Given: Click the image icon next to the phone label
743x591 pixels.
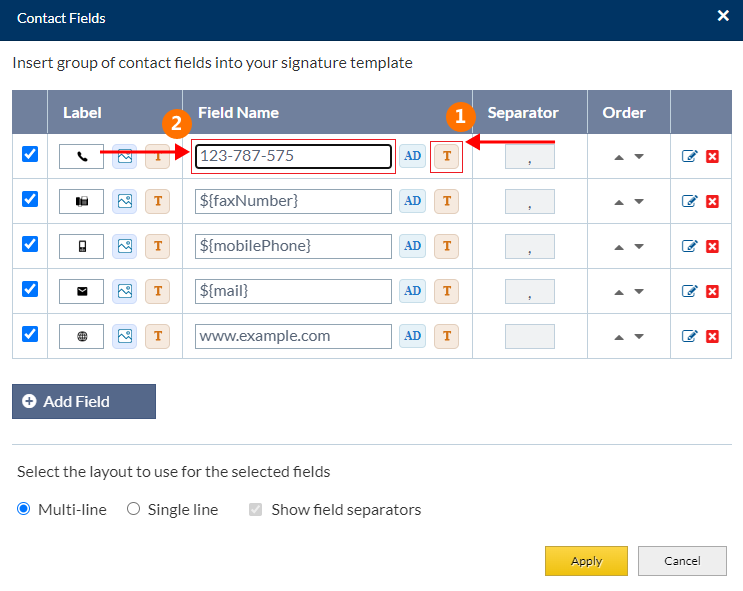Looking at the screenshot, I should [x=124, y=156].
